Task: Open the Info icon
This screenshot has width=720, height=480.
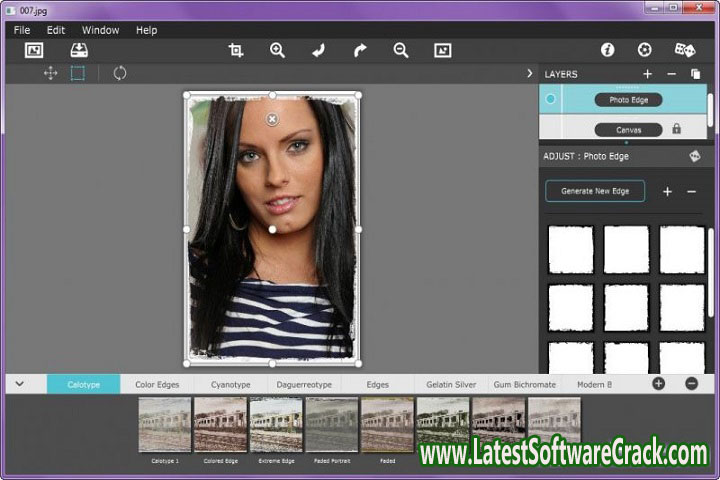Action: 608,50
